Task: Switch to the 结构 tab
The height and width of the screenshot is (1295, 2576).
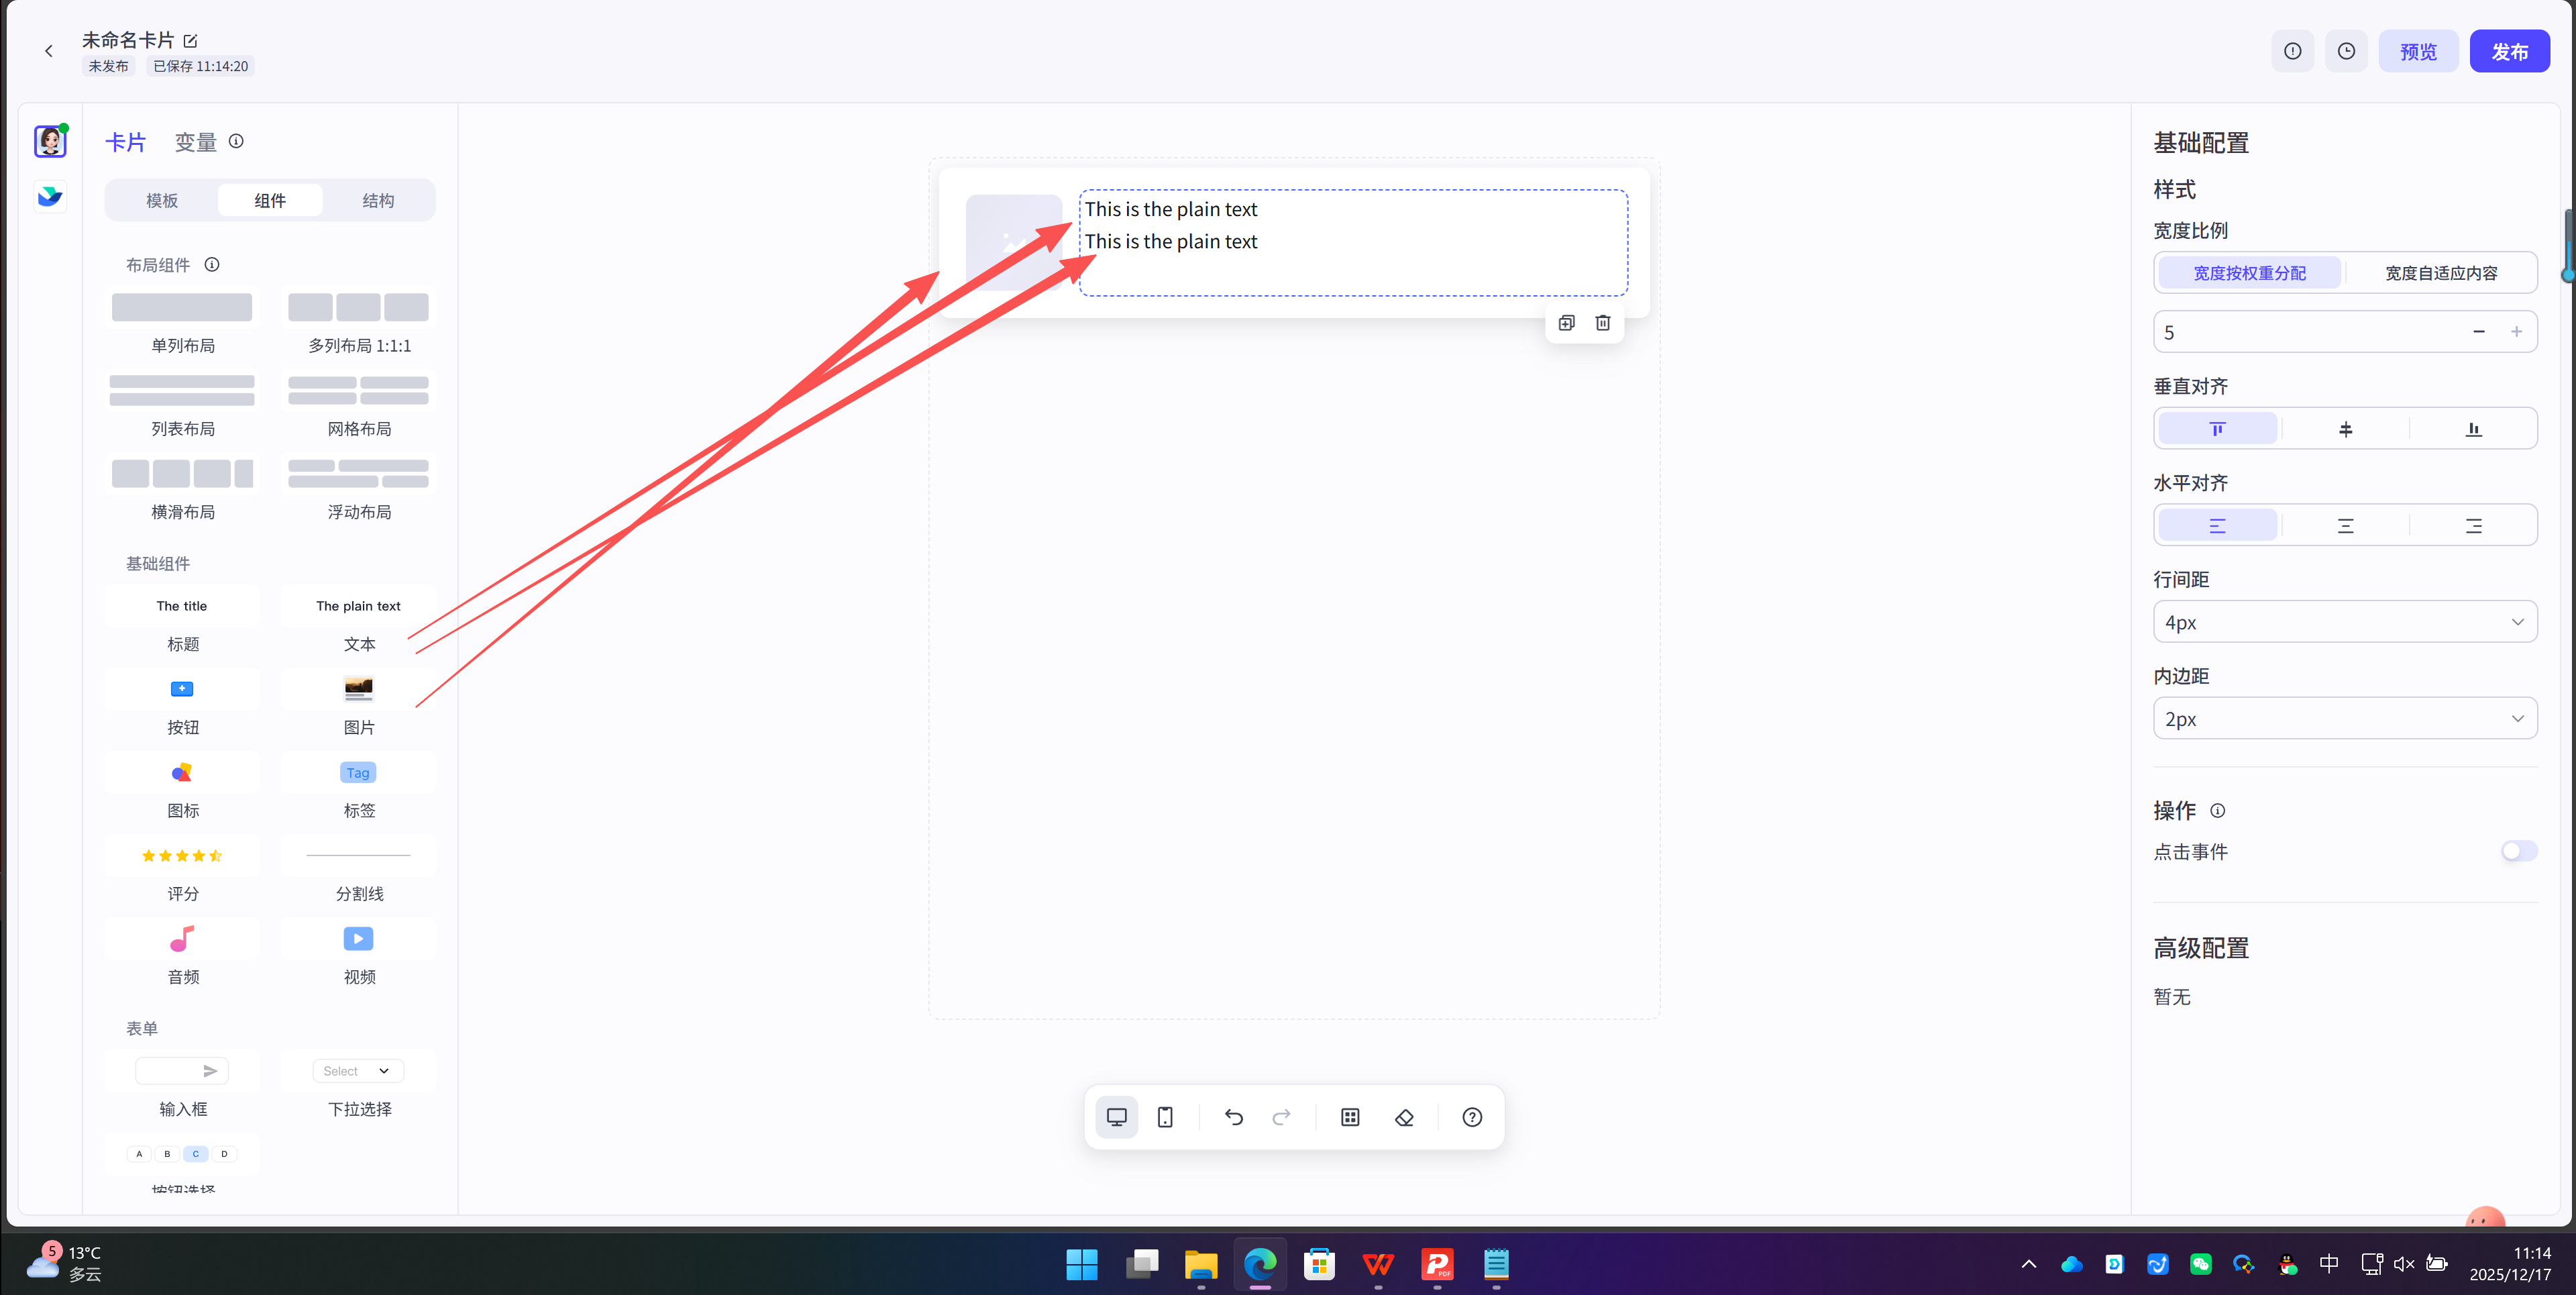Action: [x=378, y=201]
